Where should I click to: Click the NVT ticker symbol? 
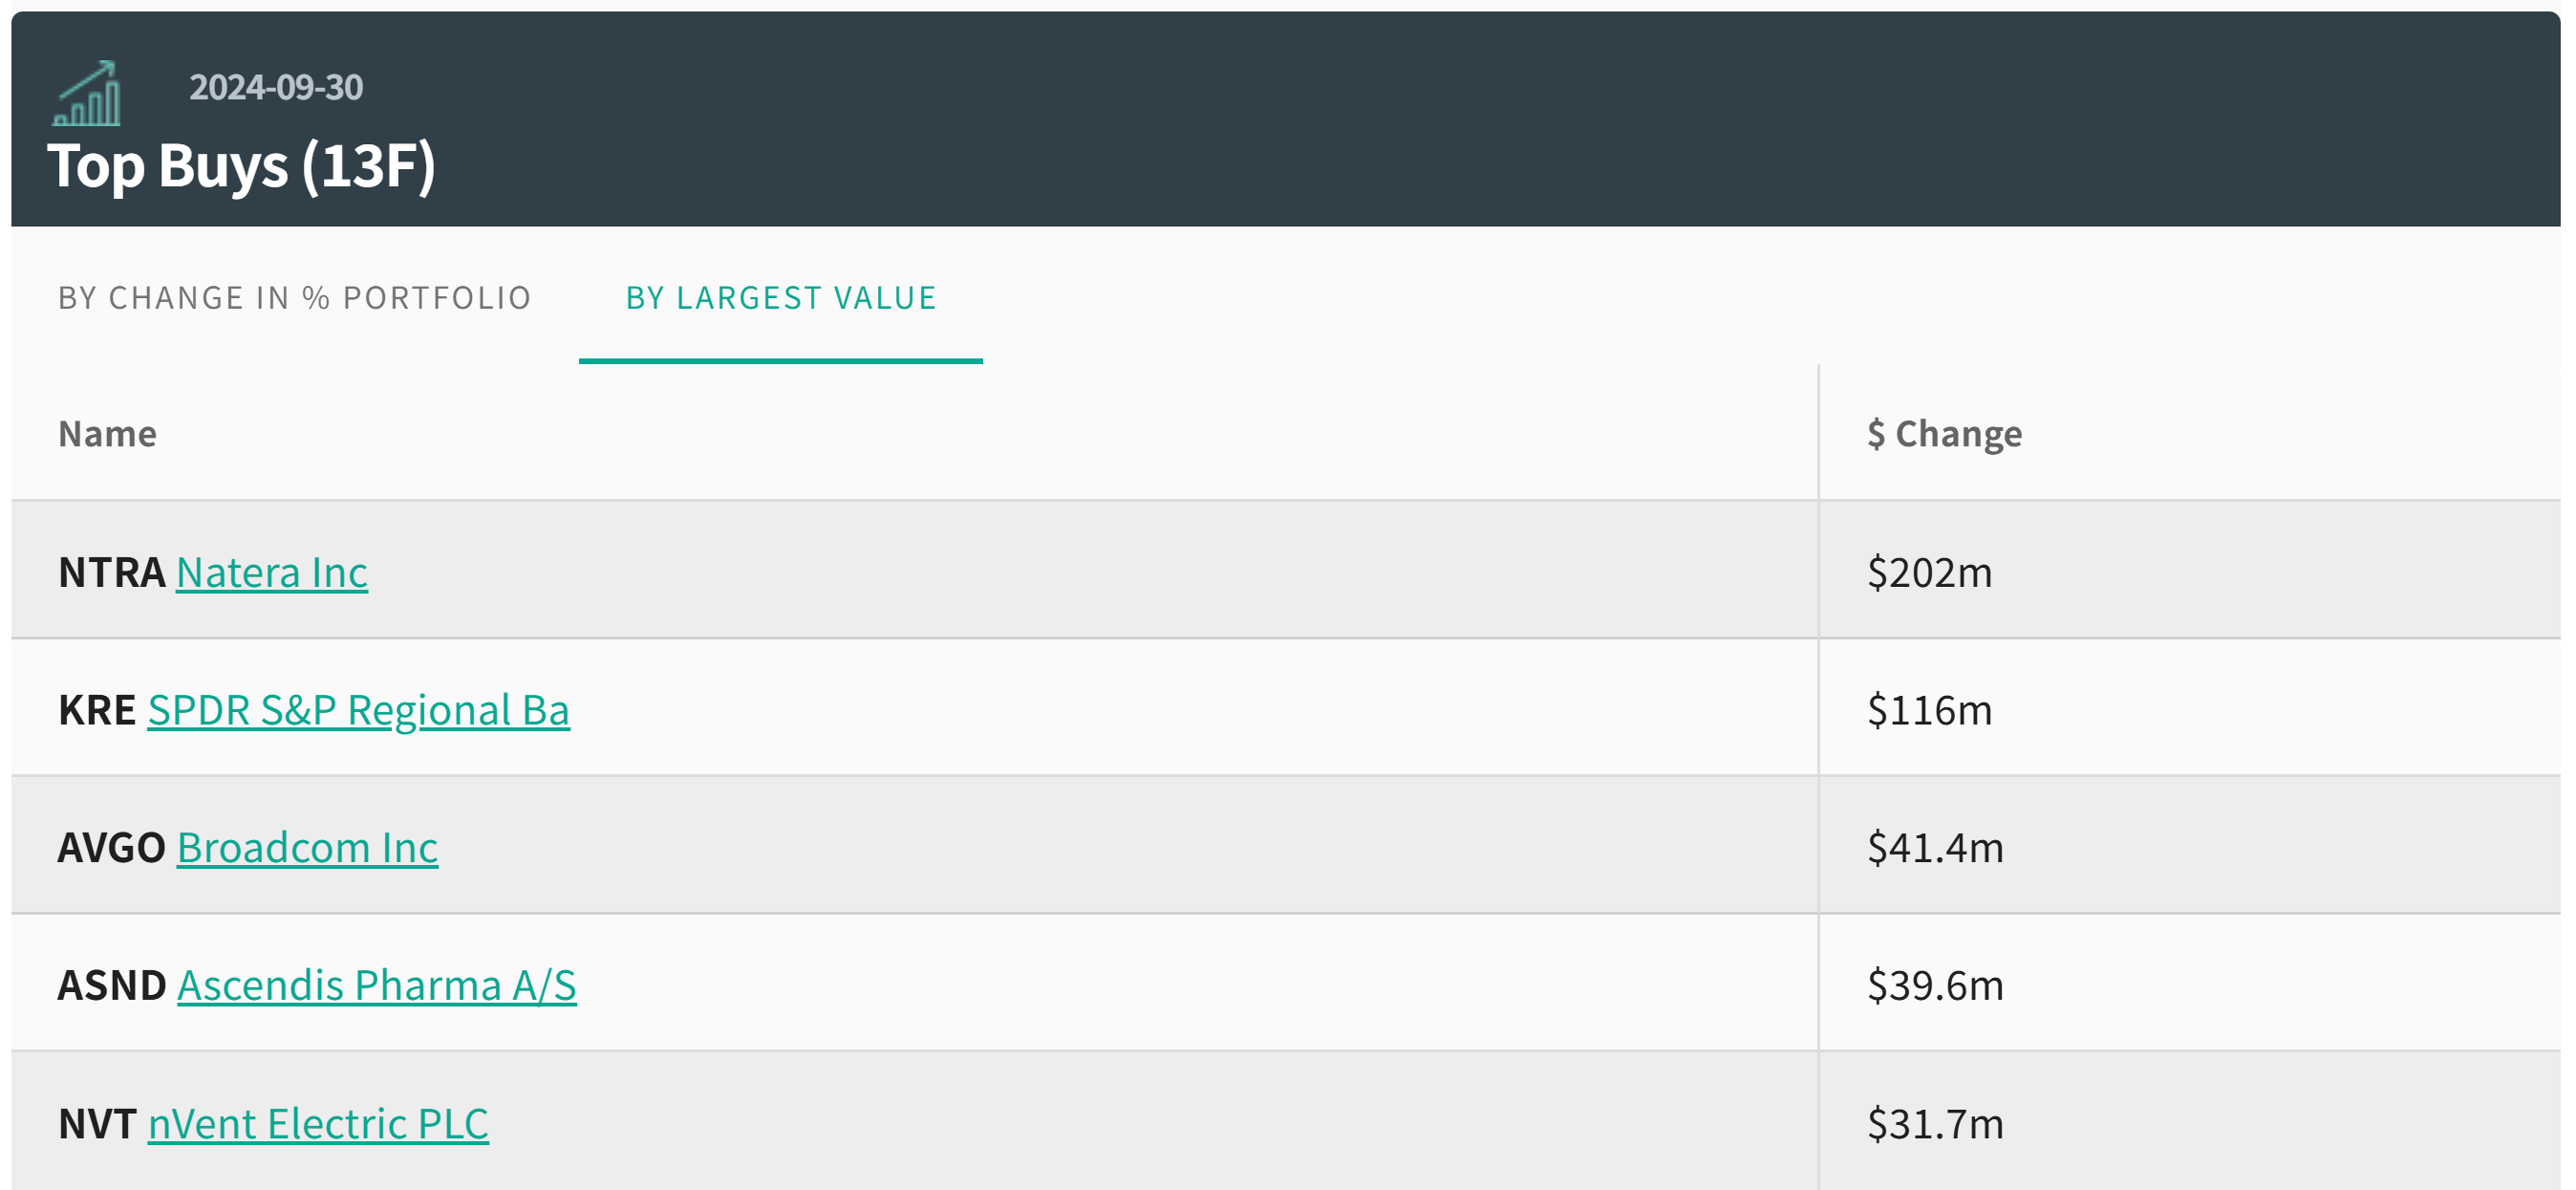pos(97,1124)
